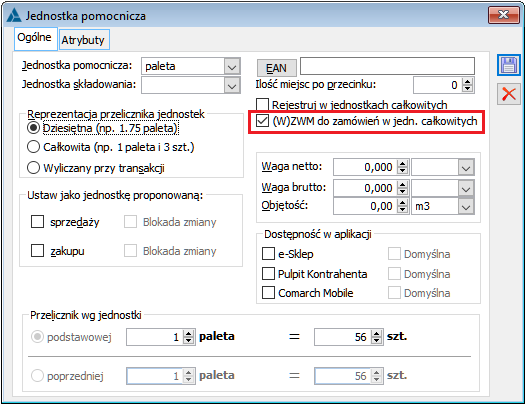This screenshot has width=526, height=405.
Task: Click the Comarch logo in title bar
Action: tap(14, 15)
